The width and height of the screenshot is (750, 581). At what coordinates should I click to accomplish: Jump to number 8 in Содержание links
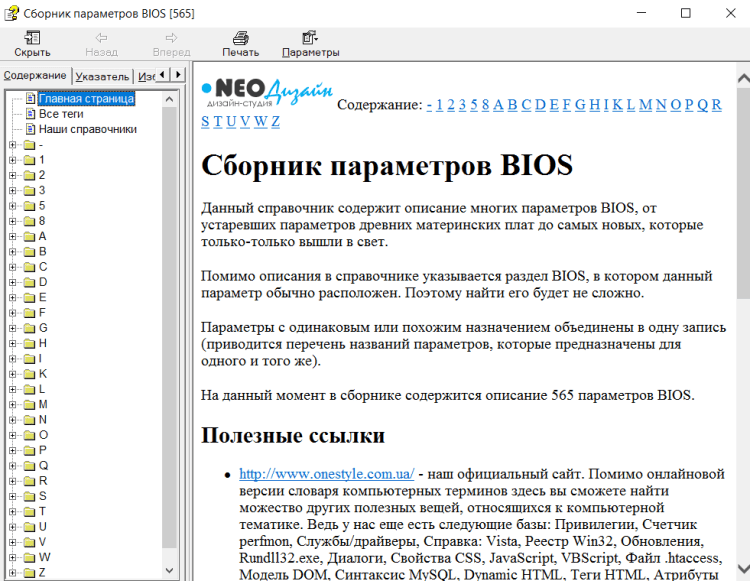click(x=485, y=104)
